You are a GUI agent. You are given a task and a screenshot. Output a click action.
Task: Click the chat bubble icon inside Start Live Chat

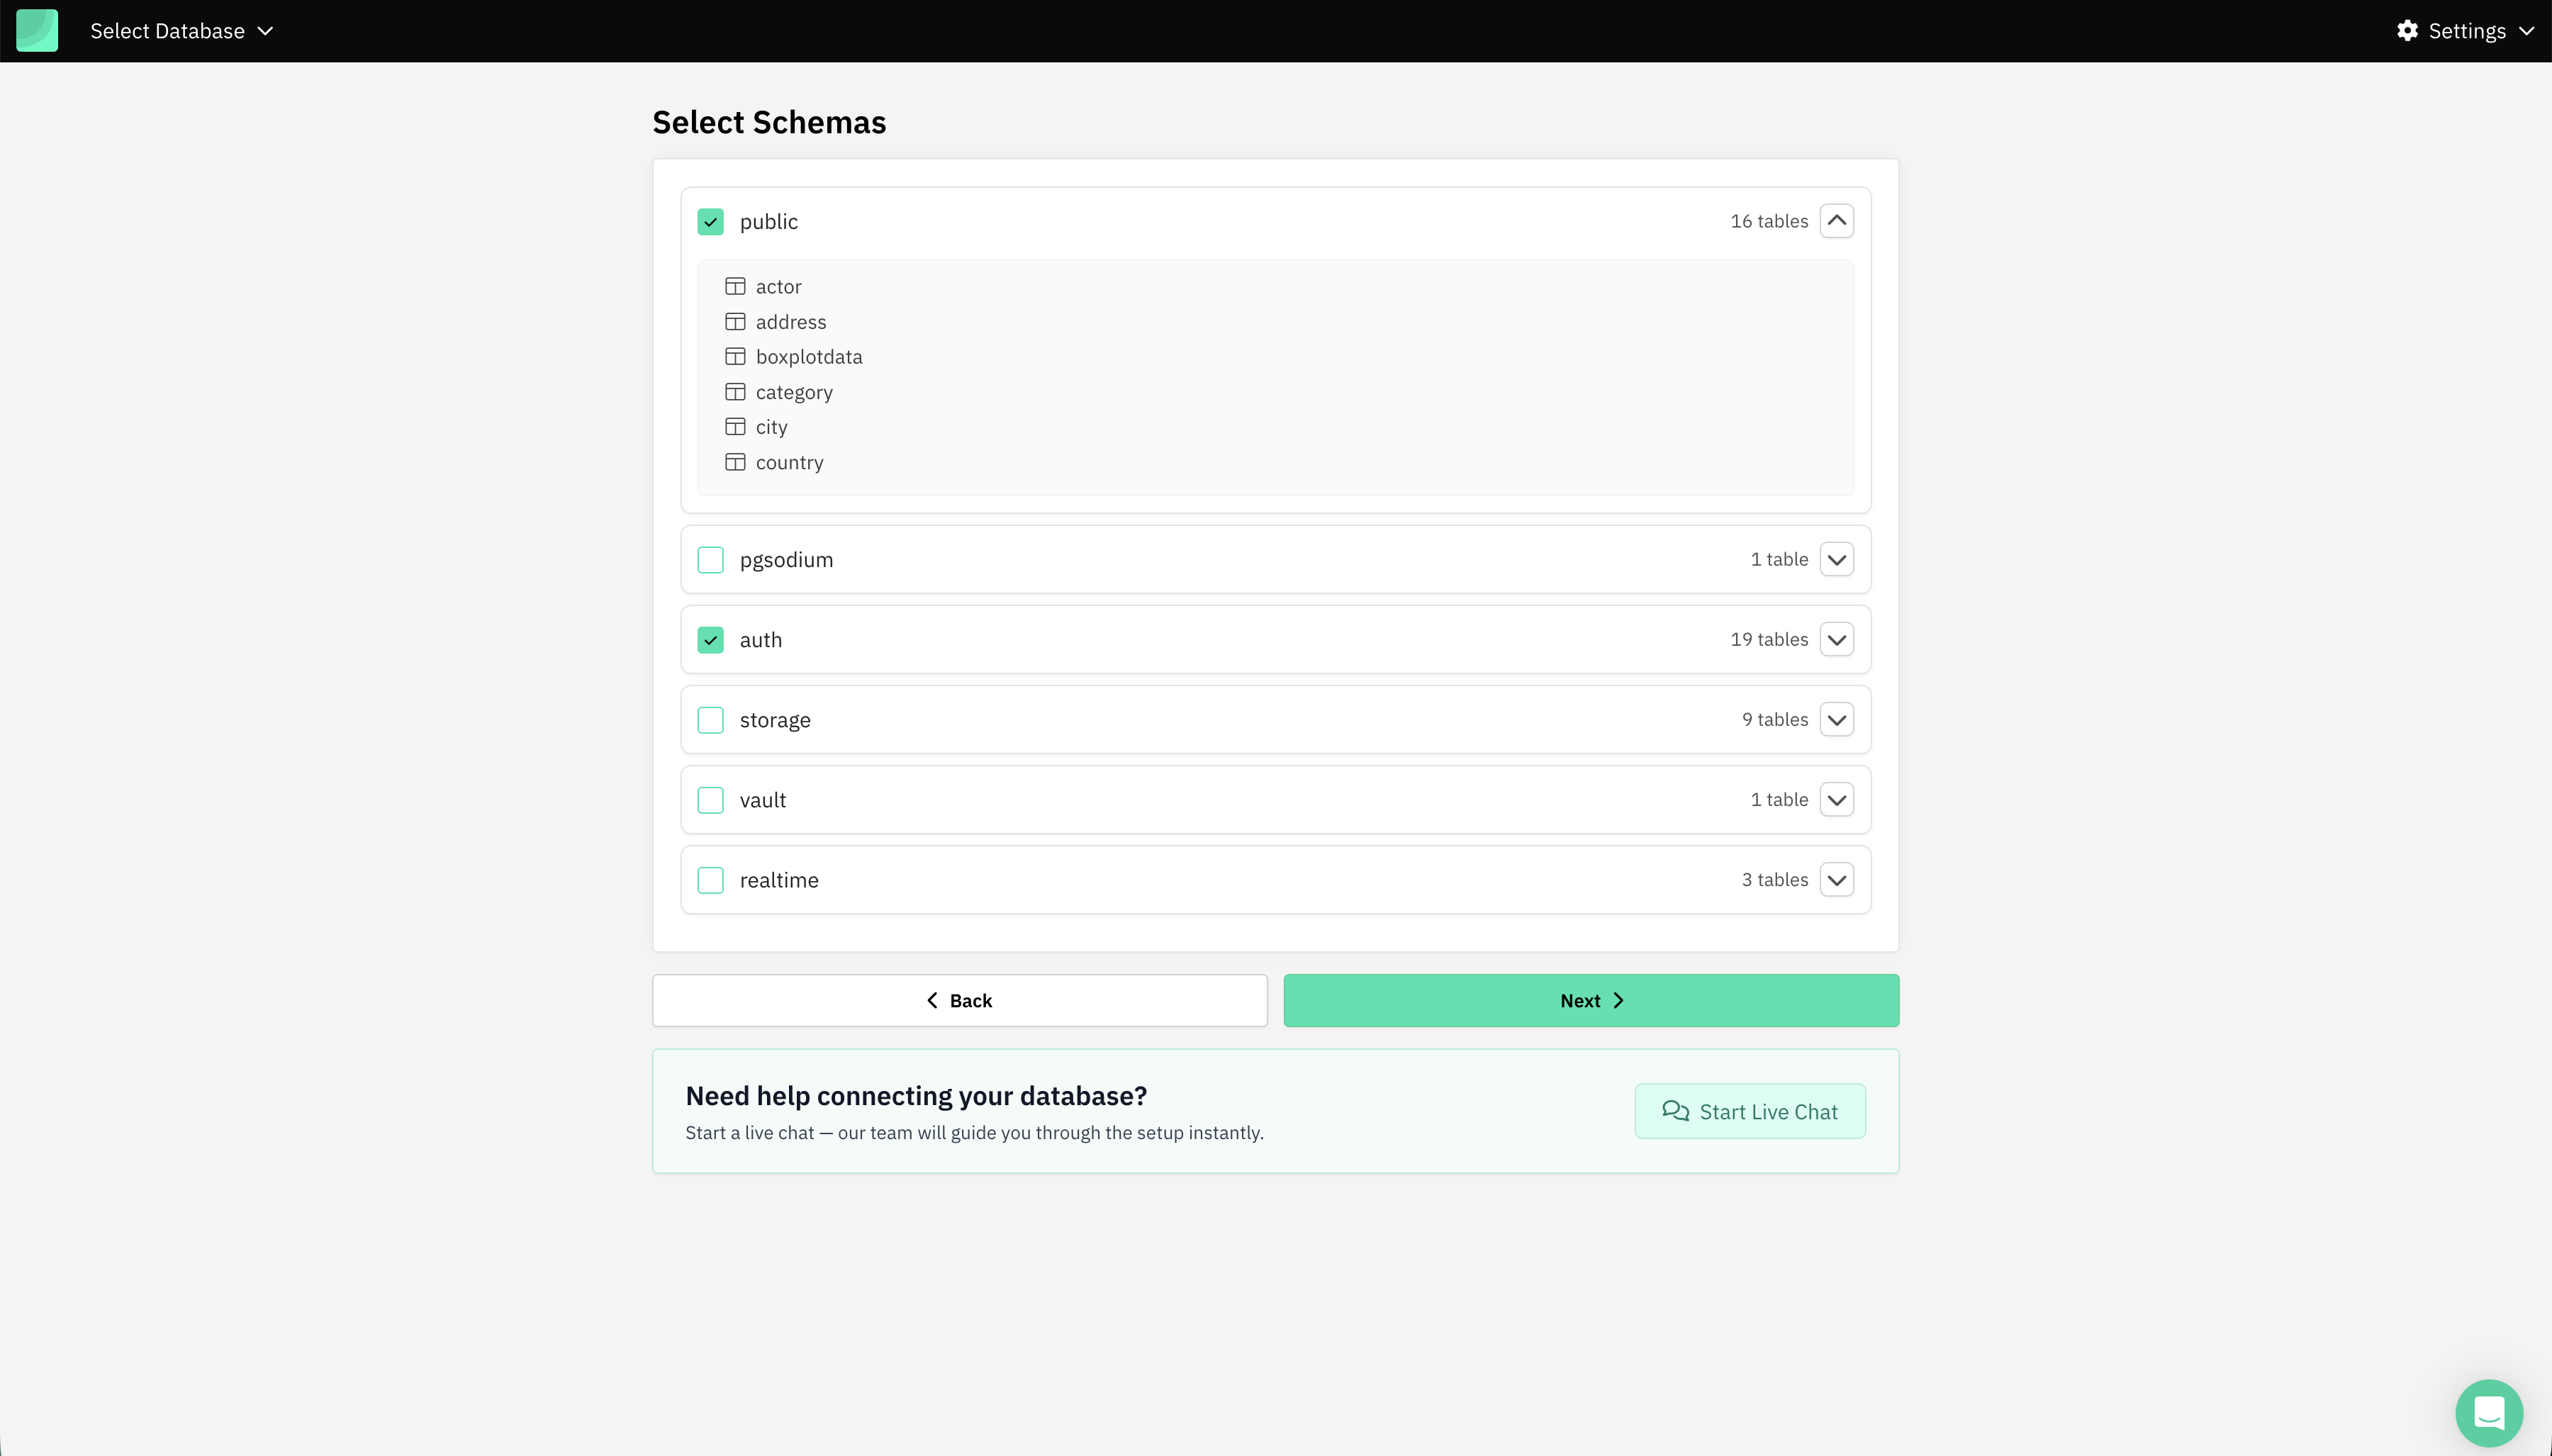[x=1676, y=1110]
